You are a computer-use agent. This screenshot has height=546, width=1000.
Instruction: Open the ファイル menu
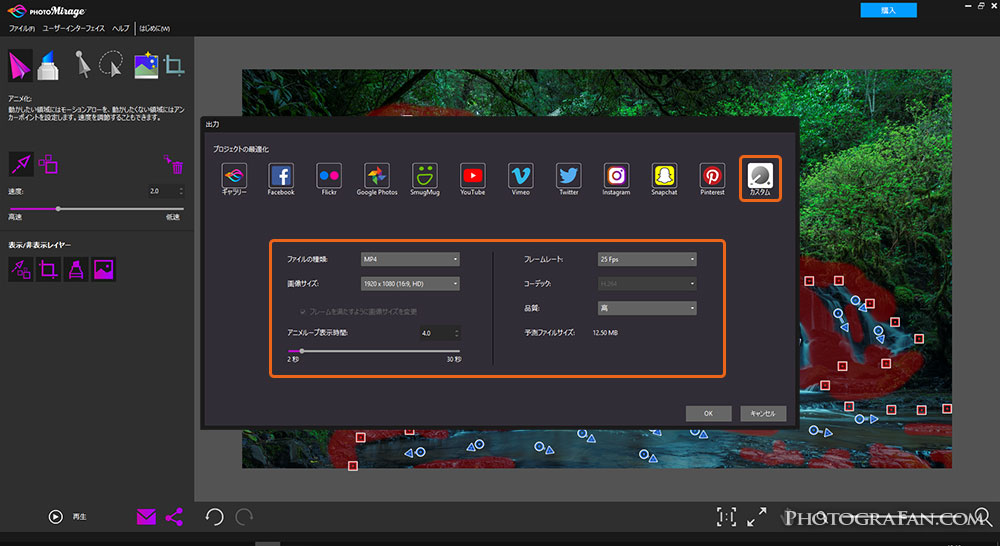tap(22, 29)
